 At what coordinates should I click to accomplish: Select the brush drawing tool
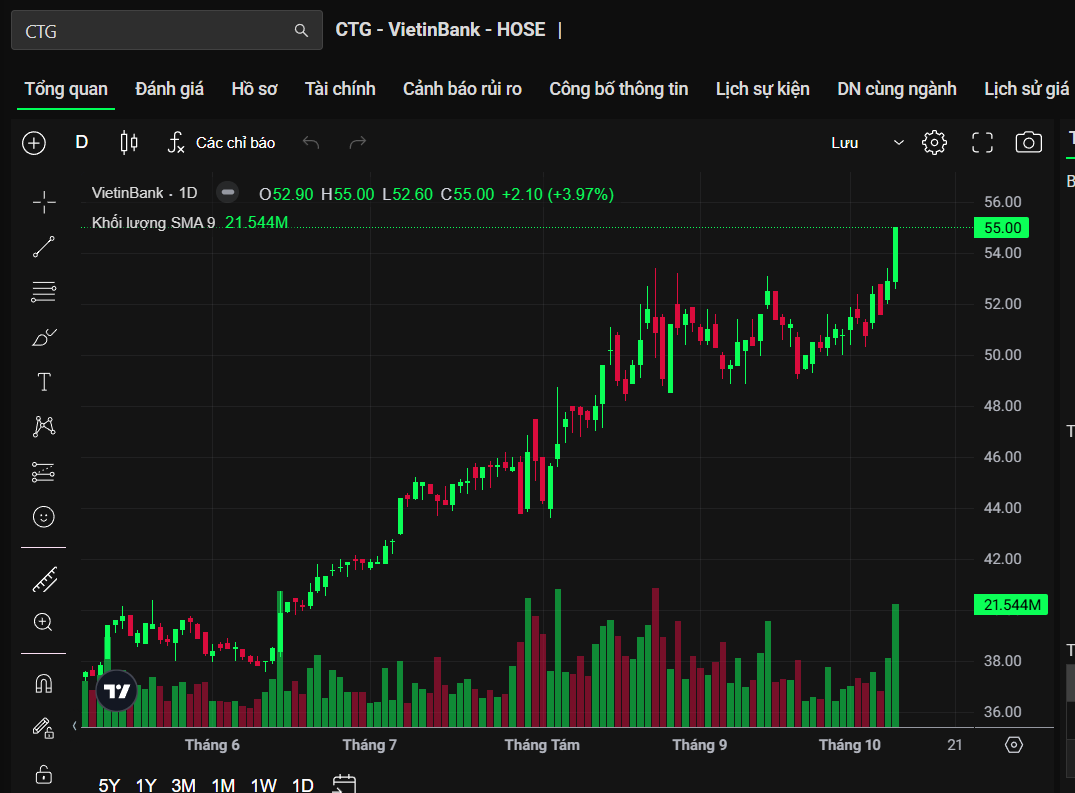coord(44,337)
